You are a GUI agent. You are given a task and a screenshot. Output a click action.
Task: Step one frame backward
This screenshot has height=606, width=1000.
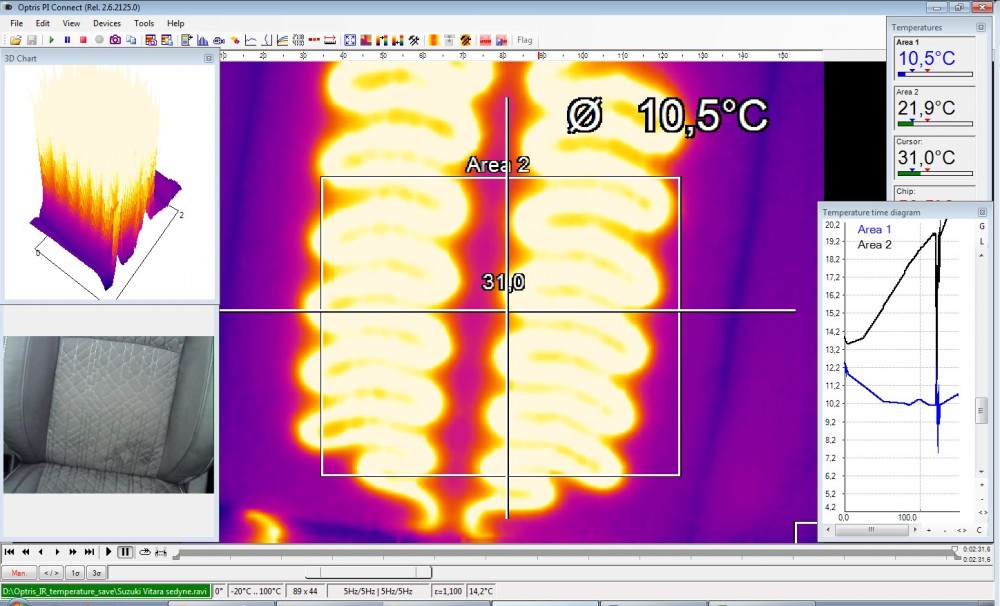(x=41, y=552)
